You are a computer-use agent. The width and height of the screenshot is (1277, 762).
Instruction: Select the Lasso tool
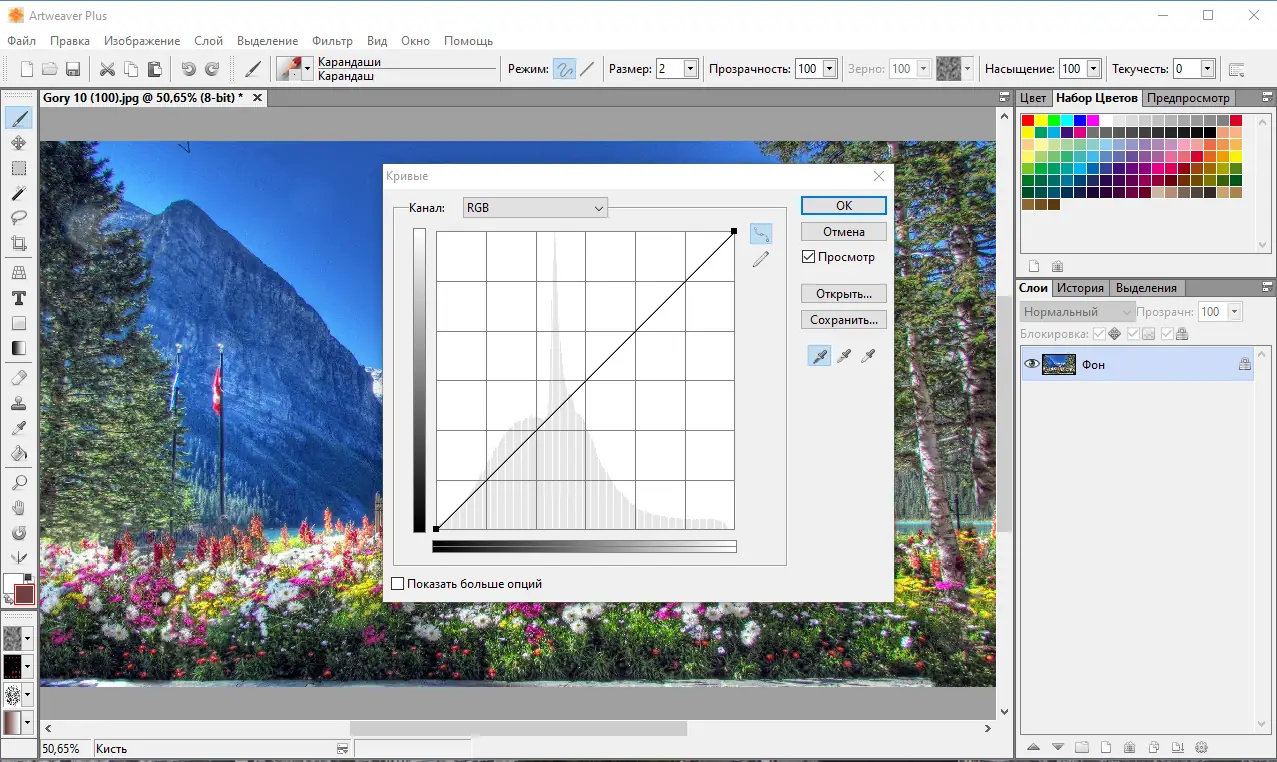[19, 218]
